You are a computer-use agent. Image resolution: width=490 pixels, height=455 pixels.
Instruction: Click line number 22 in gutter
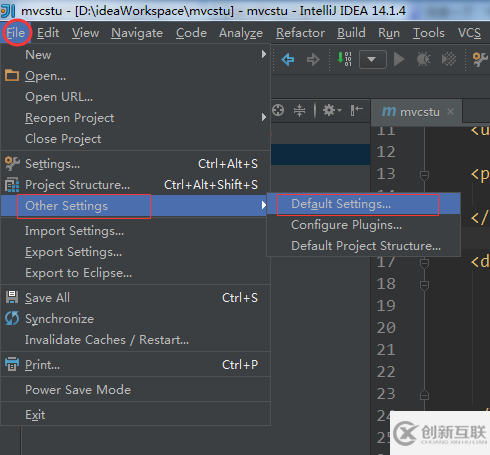[386, 372]
